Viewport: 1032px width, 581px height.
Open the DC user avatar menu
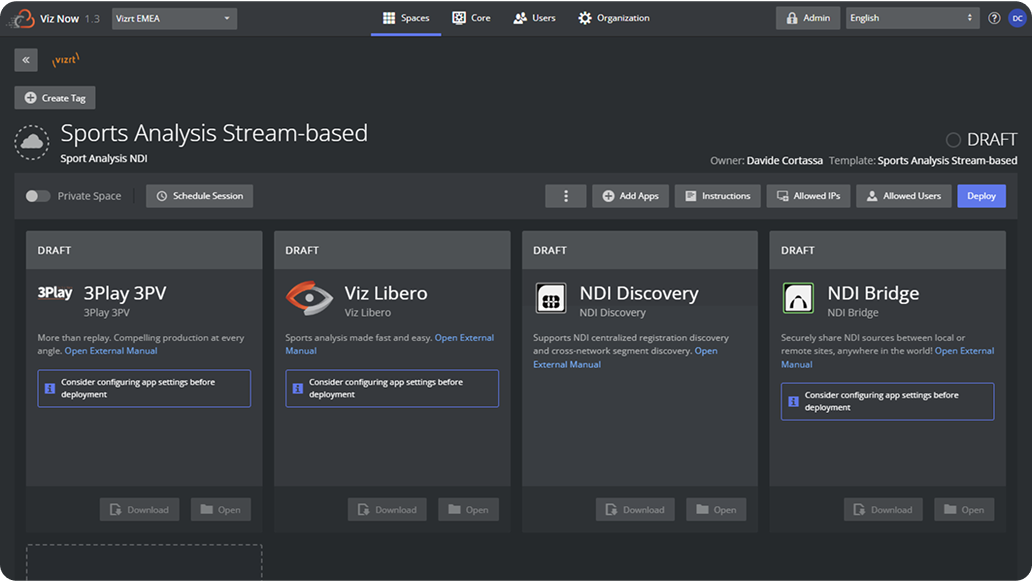click(x=1018, y=18)
